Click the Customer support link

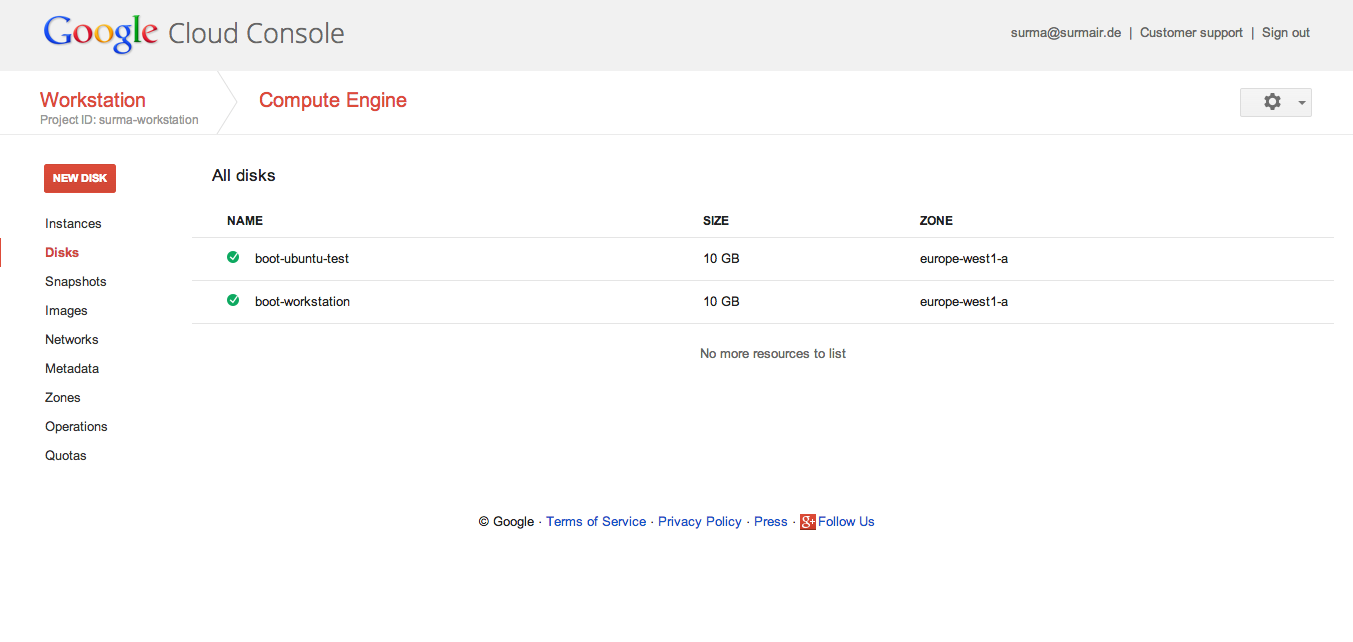click(x=1191, y=33)
